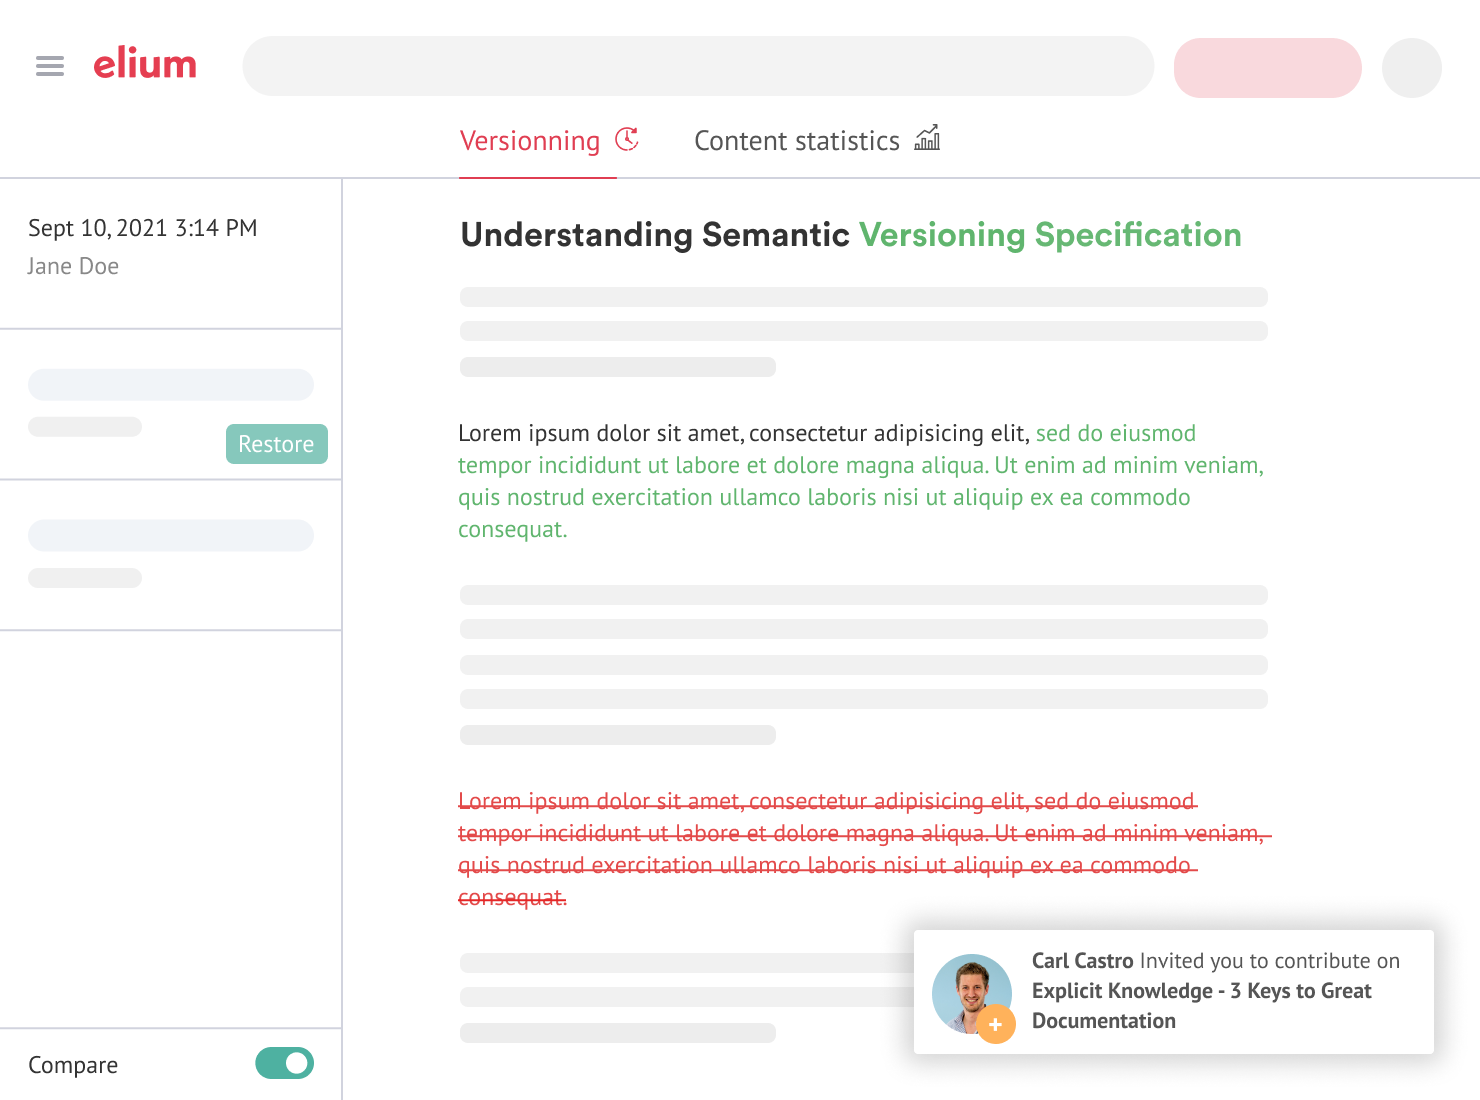Viewport: 1480px width, 1100px height.
Task: Open the hamburger menu
Action: coord(50,66)
